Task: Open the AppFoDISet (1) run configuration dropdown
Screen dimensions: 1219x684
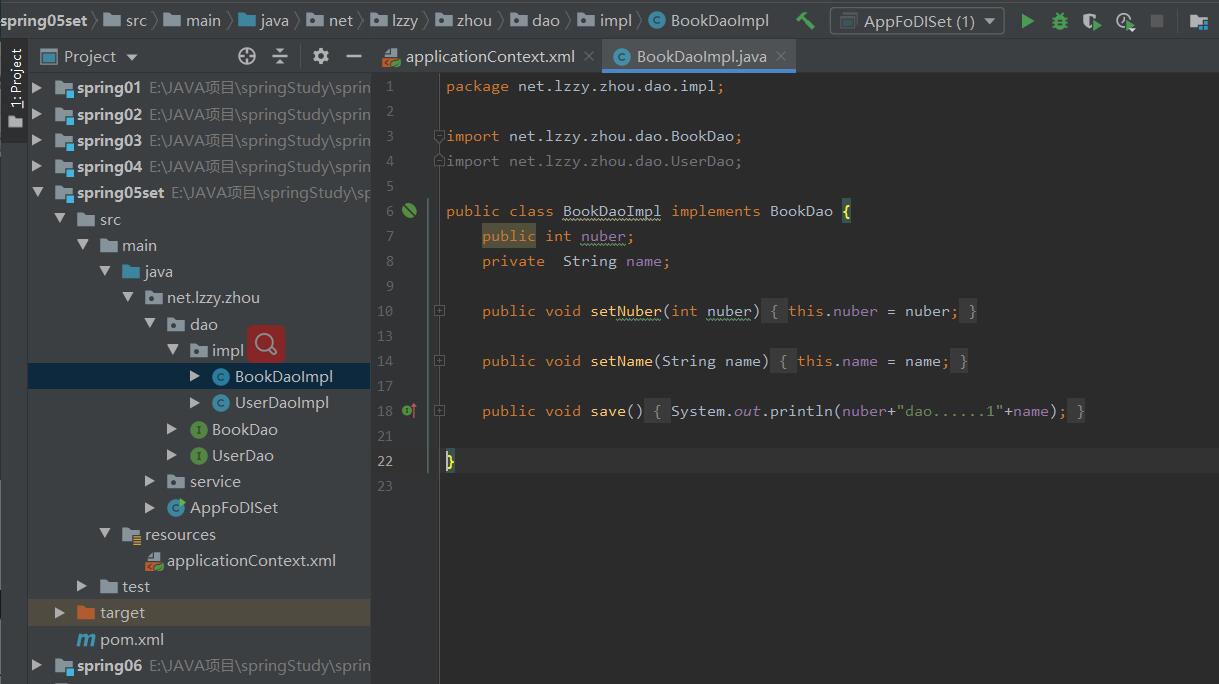Action: [917, 21]
